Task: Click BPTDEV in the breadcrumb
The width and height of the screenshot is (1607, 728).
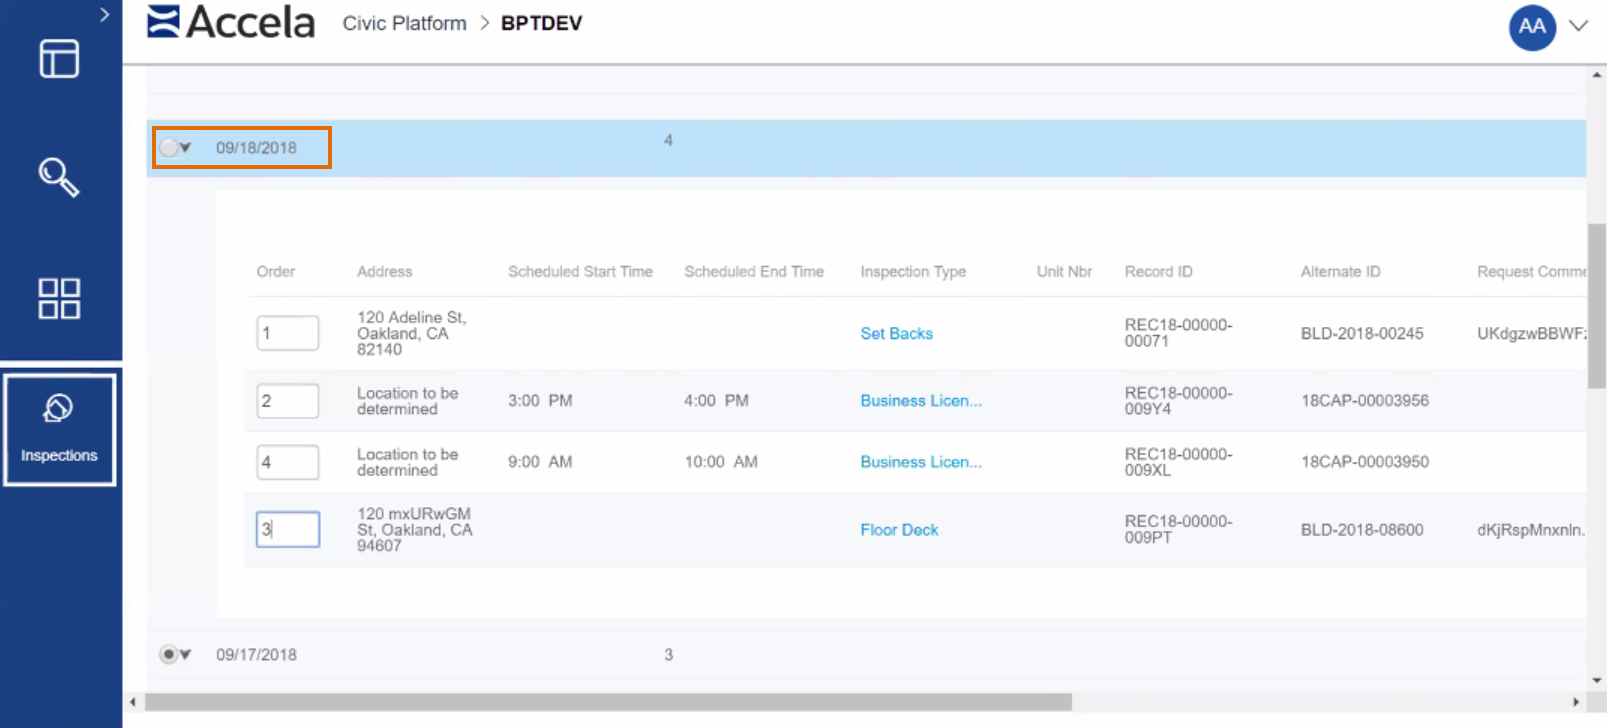Action: click(541, 23)
